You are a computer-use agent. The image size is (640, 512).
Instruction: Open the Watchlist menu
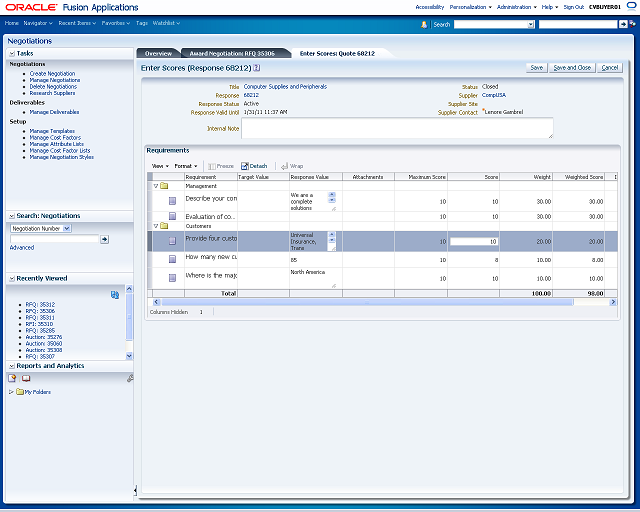coord(166,23)
